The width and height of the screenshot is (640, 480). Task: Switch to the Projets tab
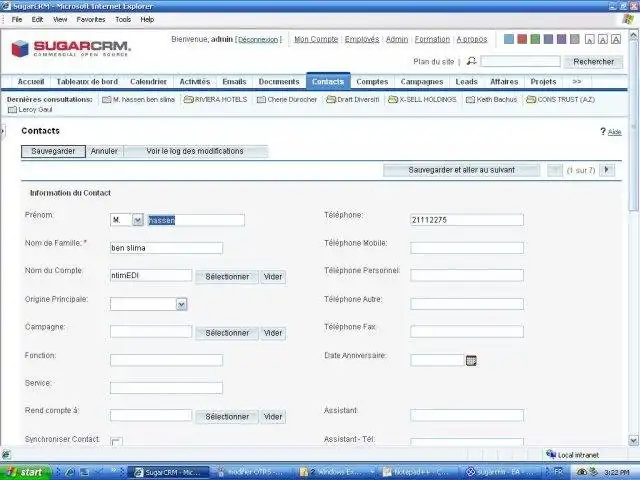pos(543,82)
